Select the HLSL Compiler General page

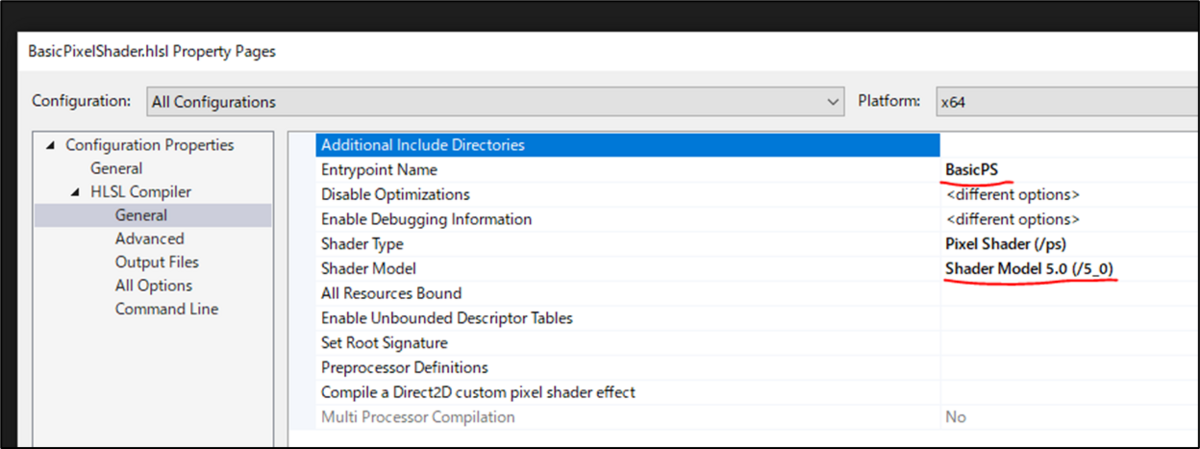pos(140,215)
